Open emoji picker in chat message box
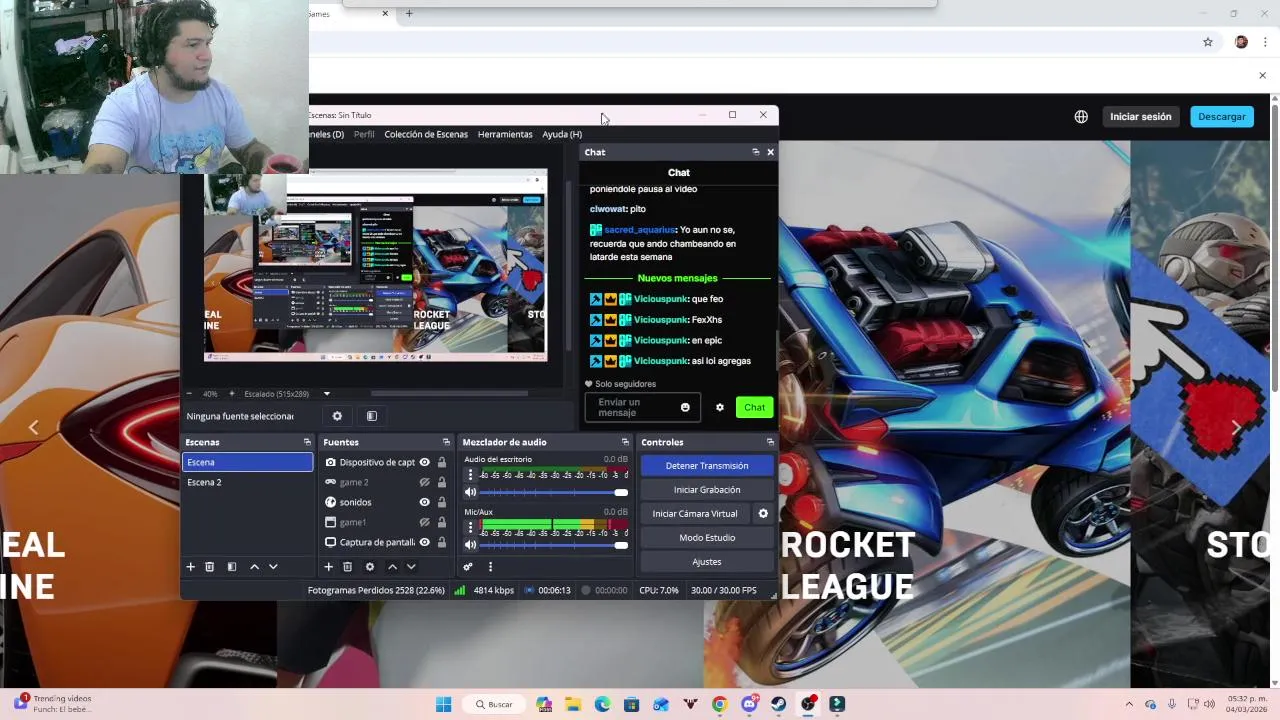Screen dimensions: 1280x720 (x=685, y=407)
